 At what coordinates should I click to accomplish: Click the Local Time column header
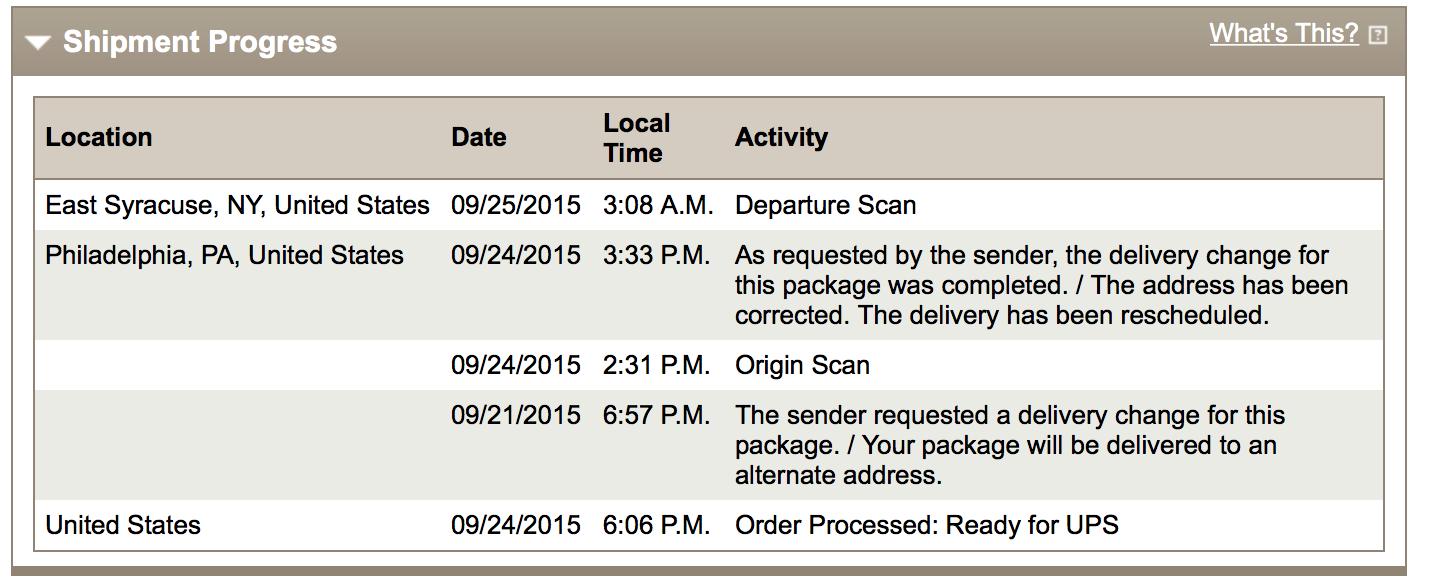coord(636,138)
